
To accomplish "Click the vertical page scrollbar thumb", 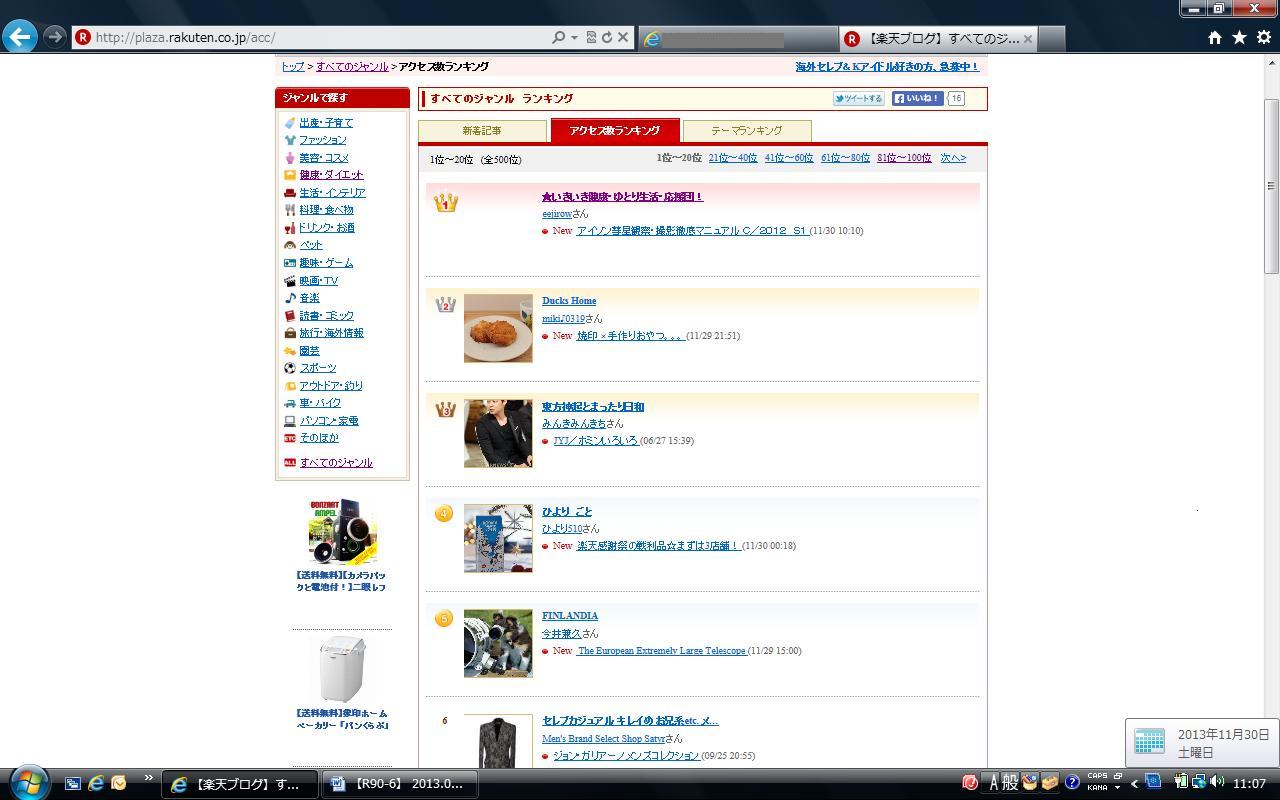I will [x=1271, y=185].
